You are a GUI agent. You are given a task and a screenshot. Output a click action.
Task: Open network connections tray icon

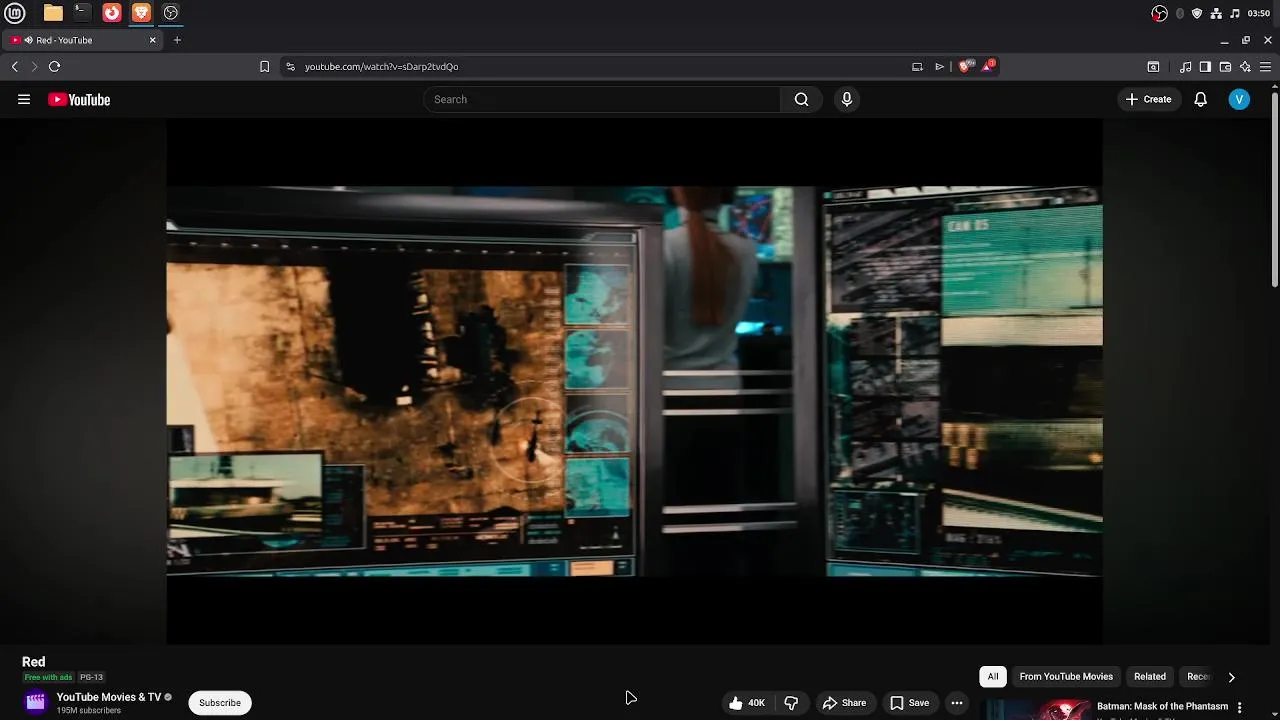pos(1216,13)
